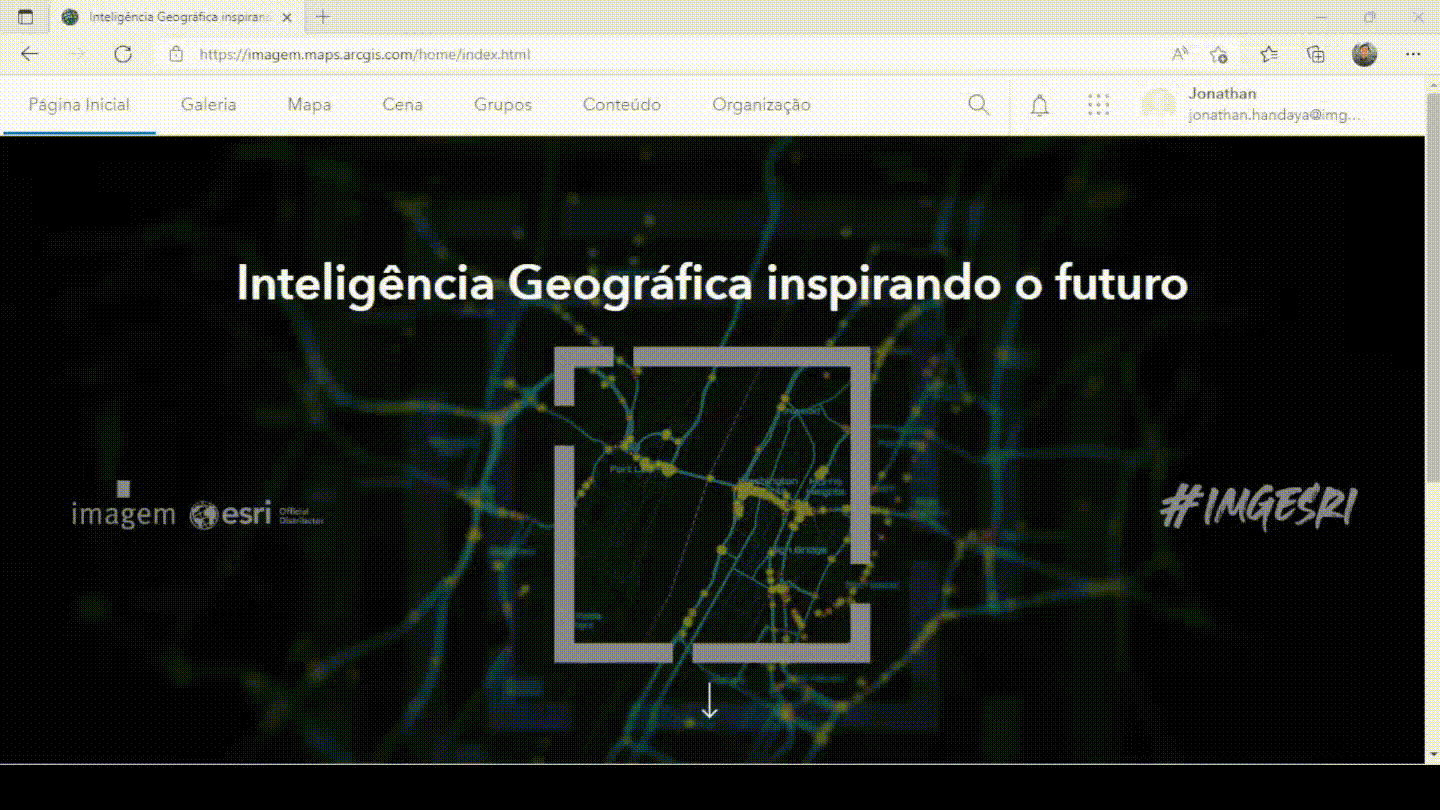Click the browser refresh button
Screen dimensions: 1440x810
coord(123,54)
